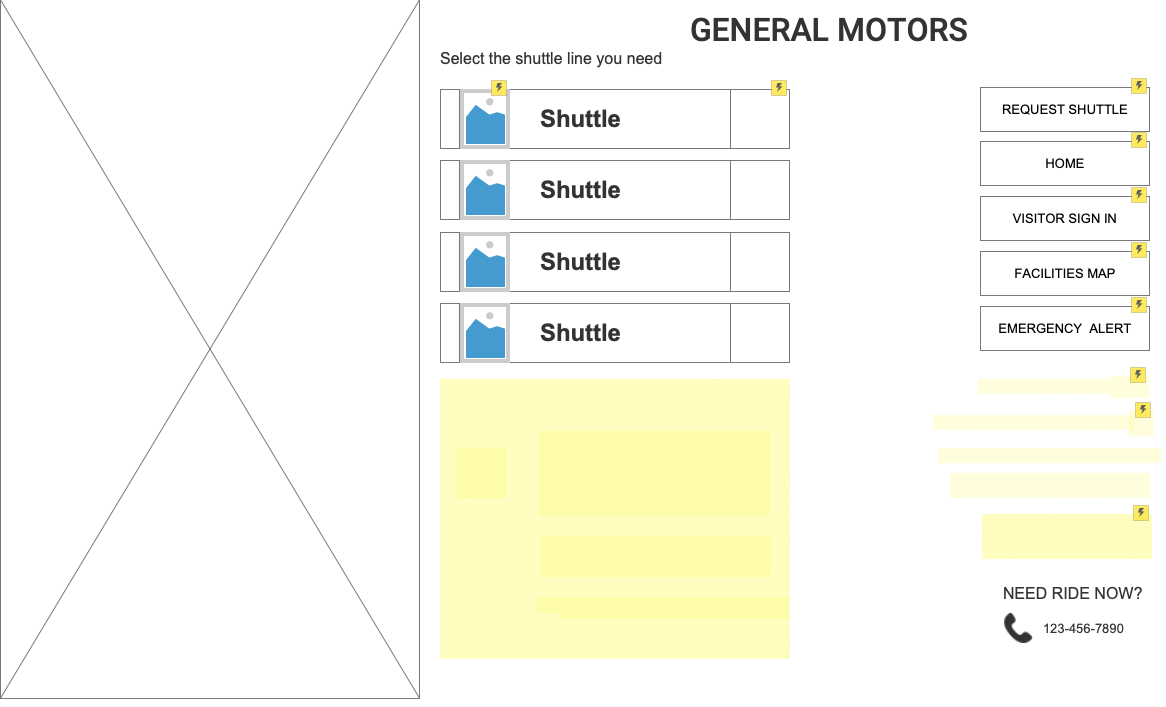Open VISITOR SIGN IN
The width and height of the screenshot is (1166, 707).
tap(1064, 219)
